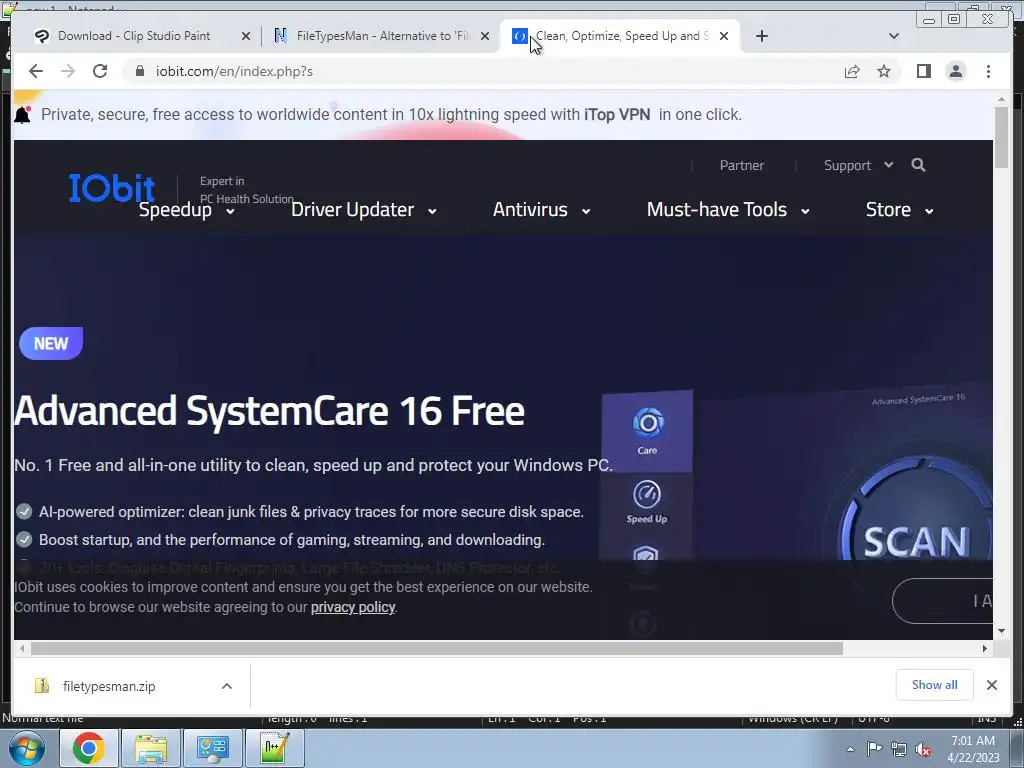
Task: Click the Speed Up icon in preview
Action: tap(647, 502)
